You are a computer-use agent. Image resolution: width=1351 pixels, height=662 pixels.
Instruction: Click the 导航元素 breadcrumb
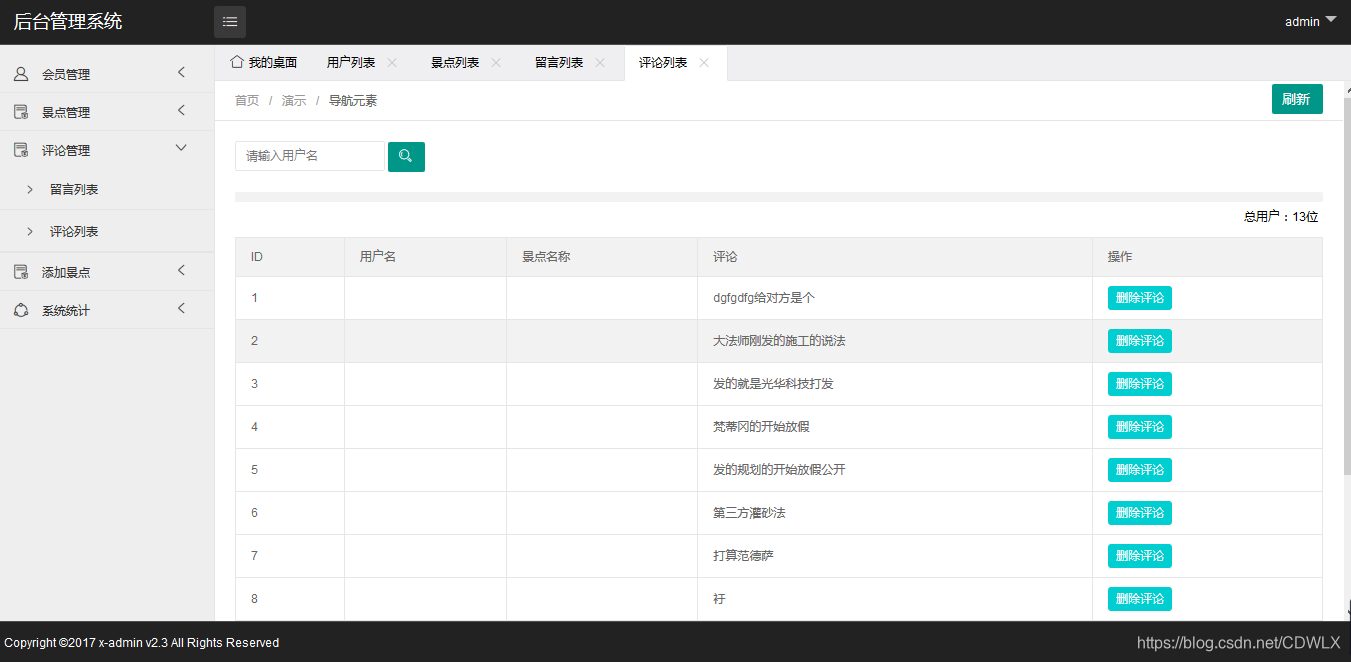(x=353, y=101)
